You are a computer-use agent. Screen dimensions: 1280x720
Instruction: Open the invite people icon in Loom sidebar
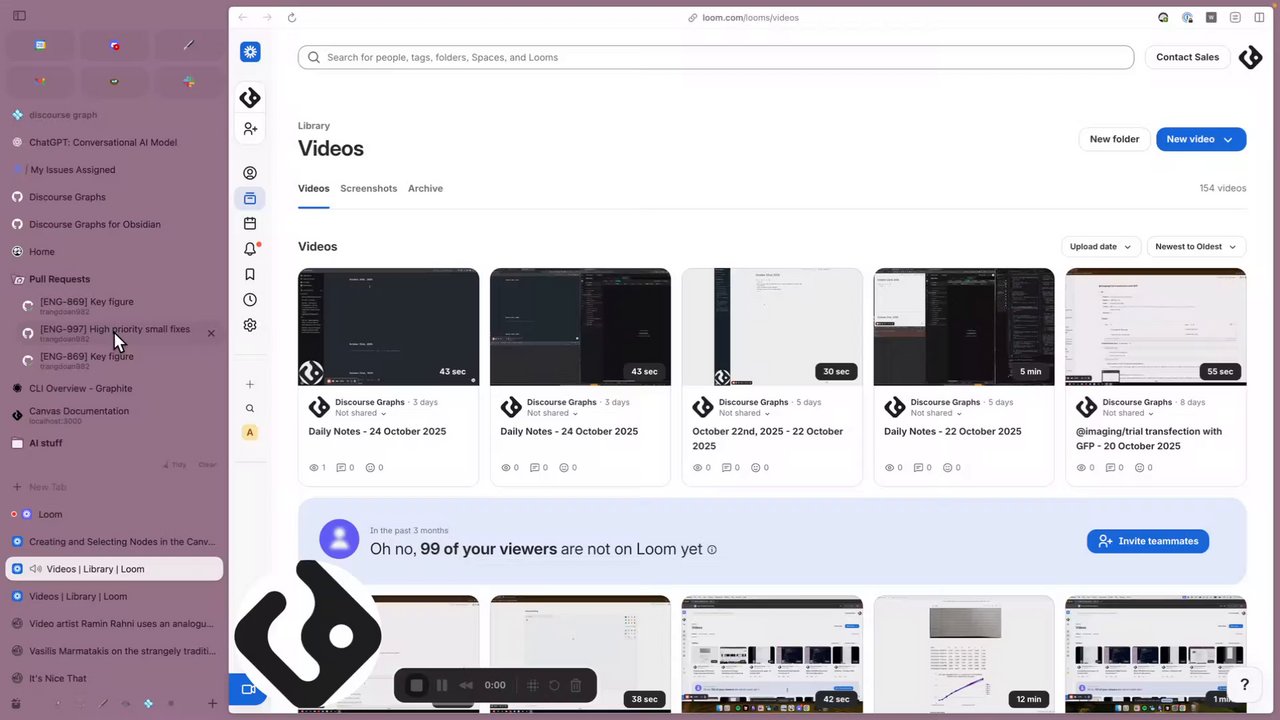pos(250,129)
